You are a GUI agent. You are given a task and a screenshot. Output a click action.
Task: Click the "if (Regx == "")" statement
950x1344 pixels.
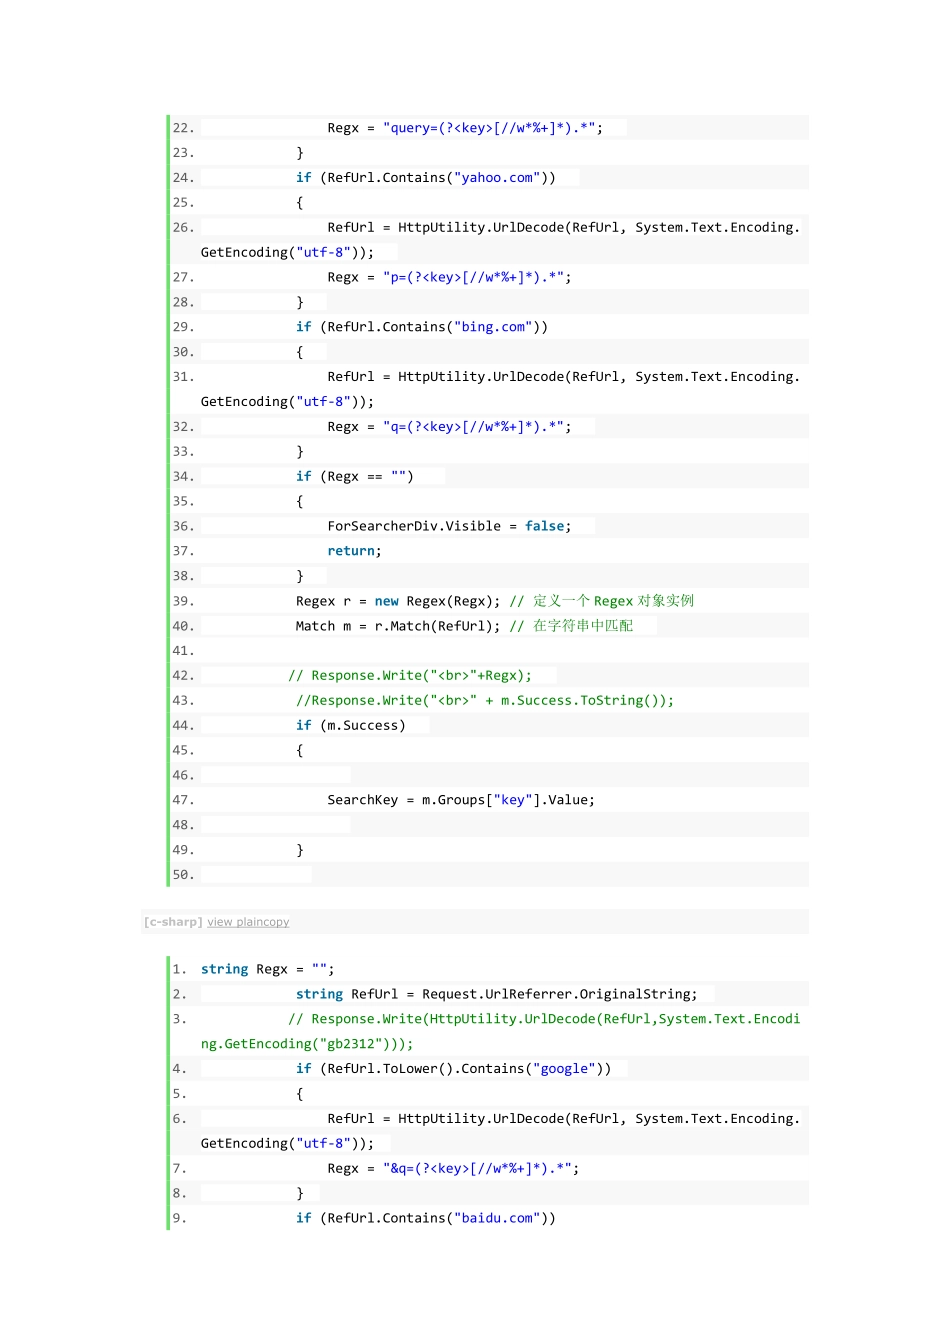(354, 477)
